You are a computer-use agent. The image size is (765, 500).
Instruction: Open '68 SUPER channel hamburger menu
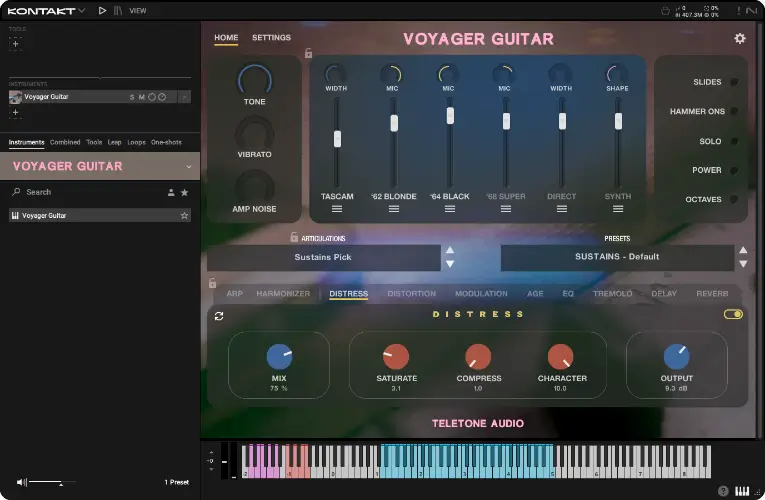506,209
